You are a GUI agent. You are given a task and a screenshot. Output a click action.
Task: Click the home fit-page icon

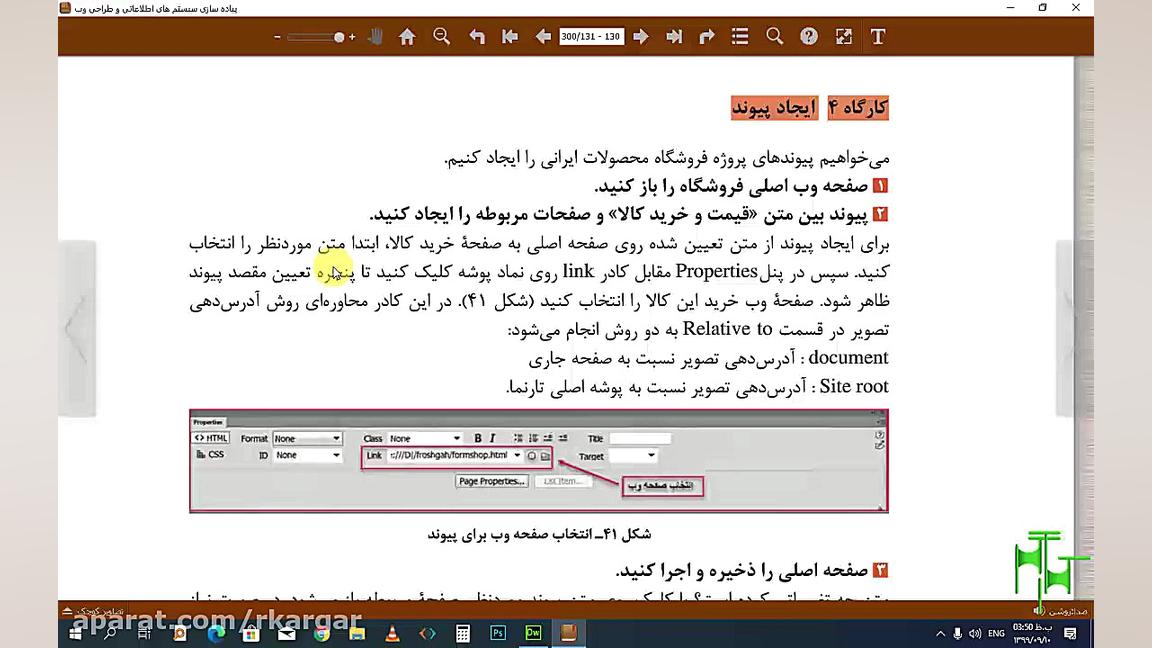pyautogui.click(x=406, y=36)
